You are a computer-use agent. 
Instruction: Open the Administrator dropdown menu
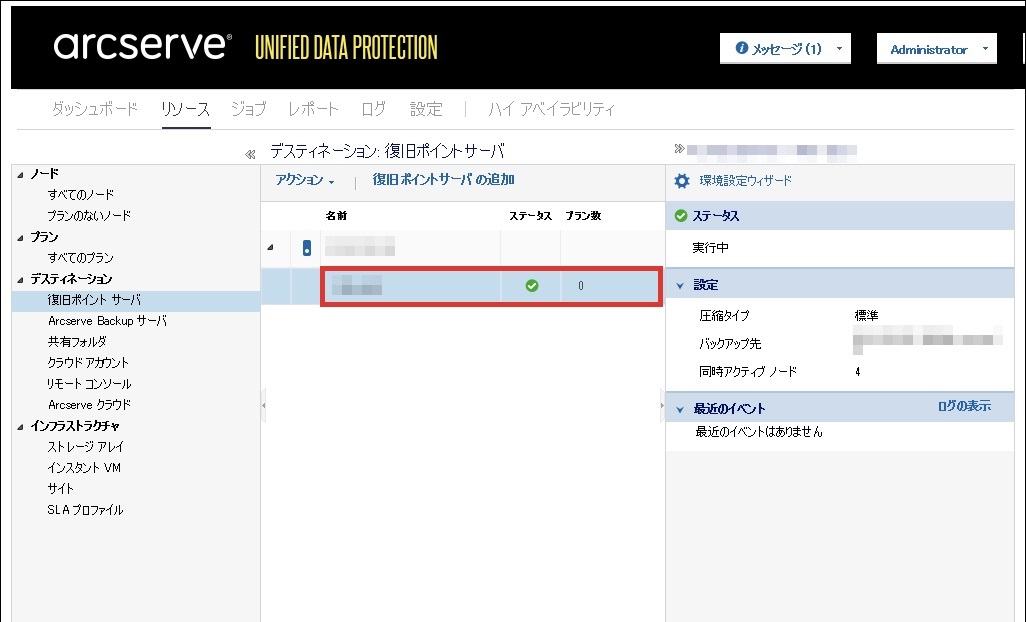coord(936,49)
